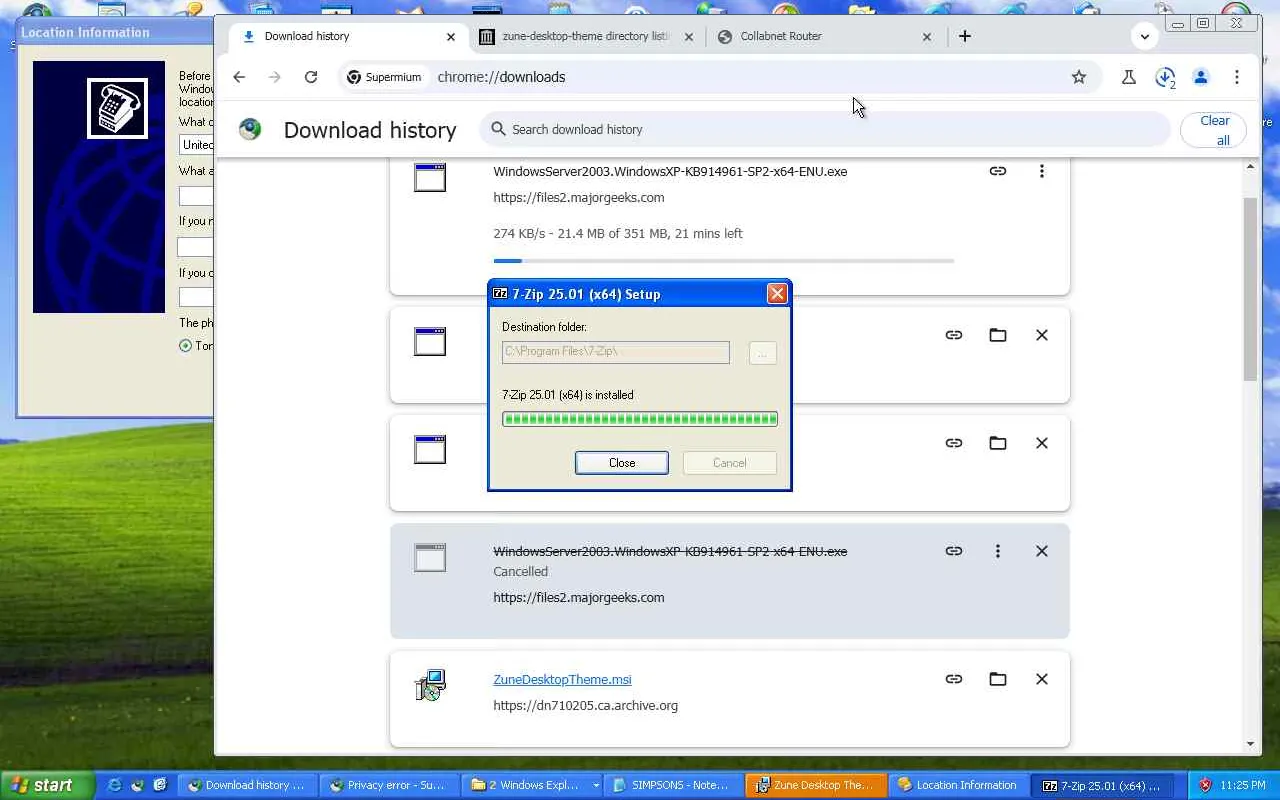Click the green 7-Zip installation progress bar

[x=640, y=419]
